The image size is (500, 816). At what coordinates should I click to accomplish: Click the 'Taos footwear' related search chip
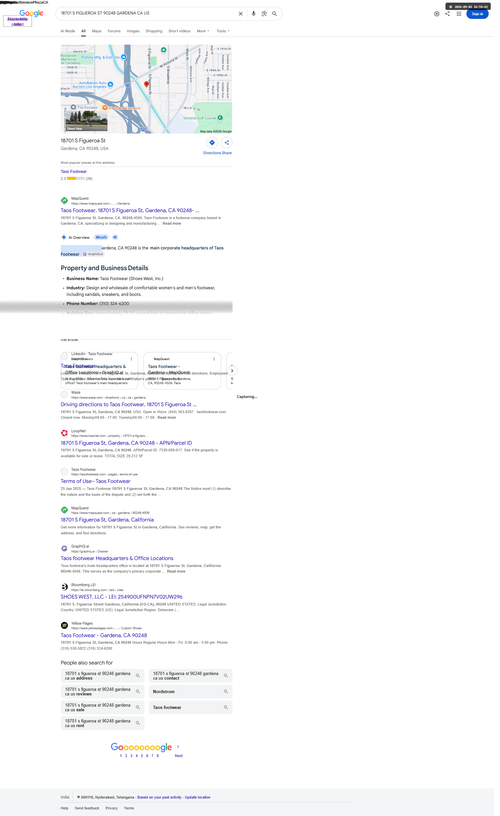tap(190, 708)
